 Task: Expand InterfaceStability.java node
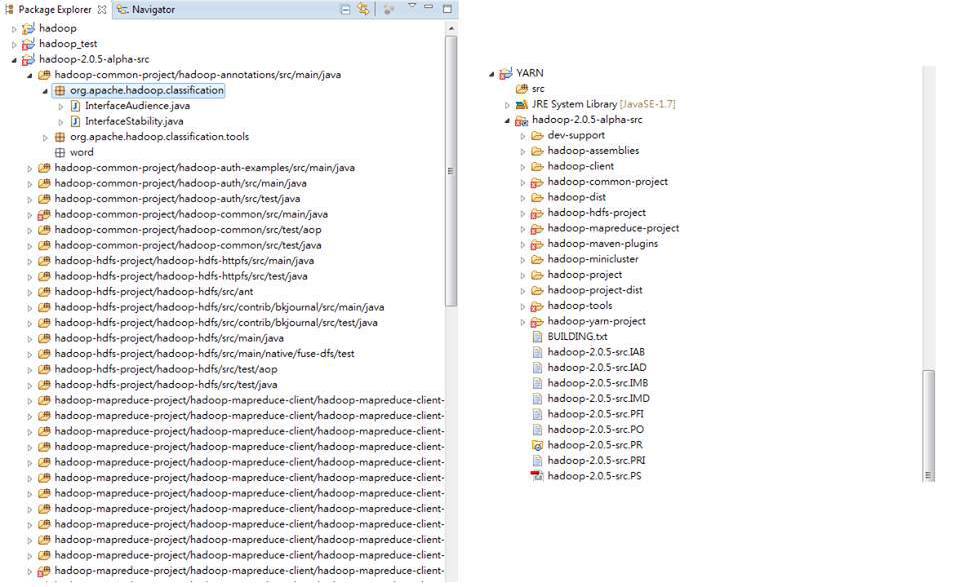(61, 122)
